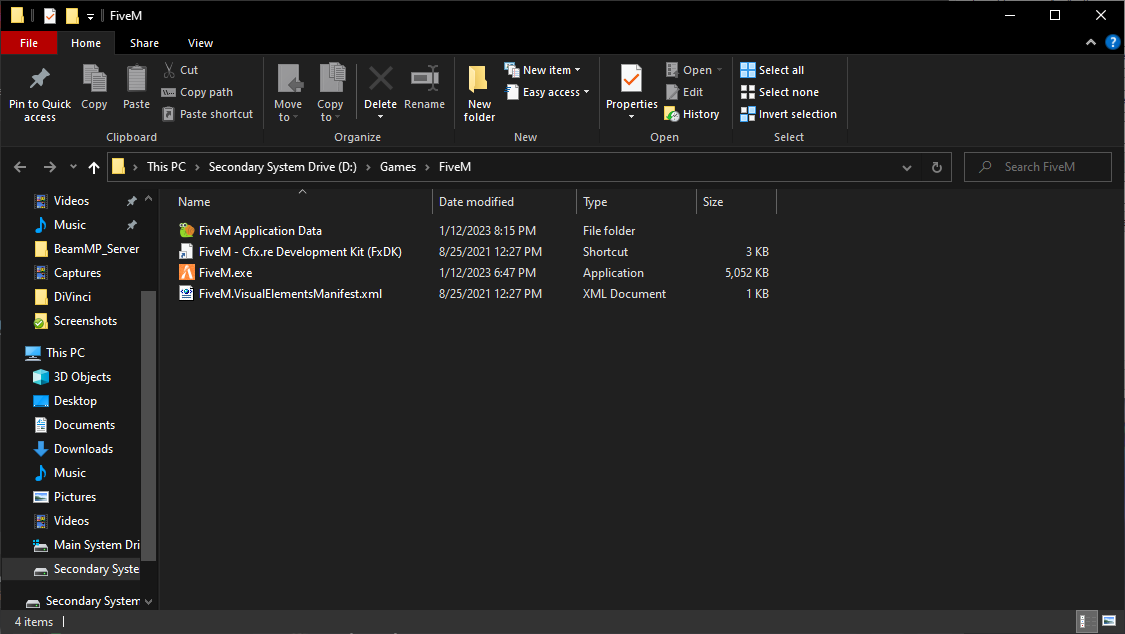The image size is (1125, 634).
Task: Navigate back with the left arrow
Action: point(20,167)
